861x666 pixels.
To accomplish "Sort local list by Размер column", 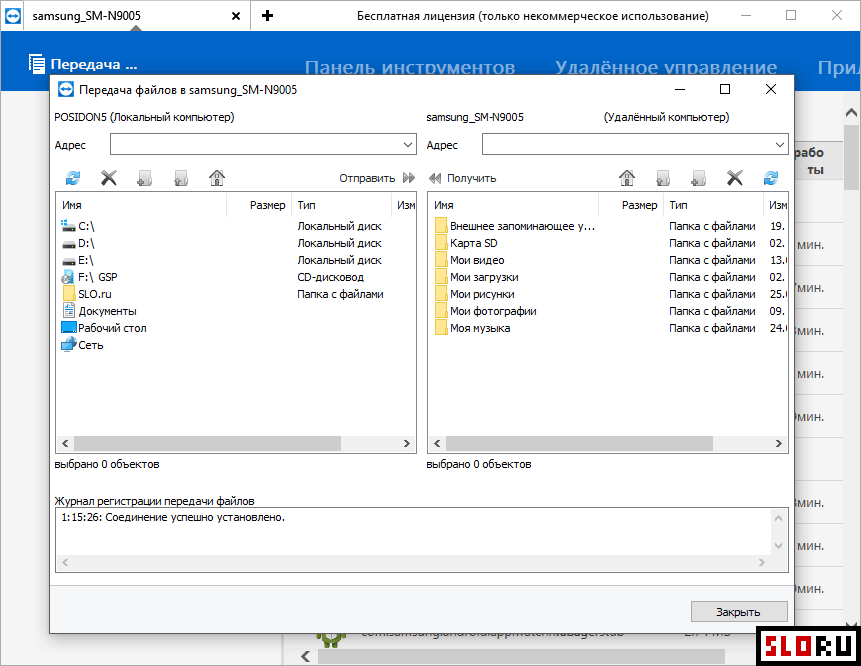I will point(259,205).
